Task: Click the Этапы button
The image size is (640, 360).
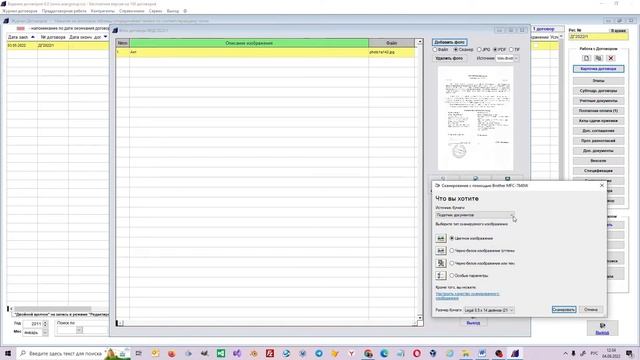Action: 598,81
